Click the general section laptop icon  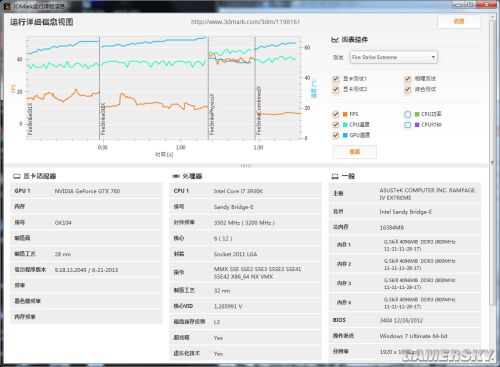(x=335, y=176)
